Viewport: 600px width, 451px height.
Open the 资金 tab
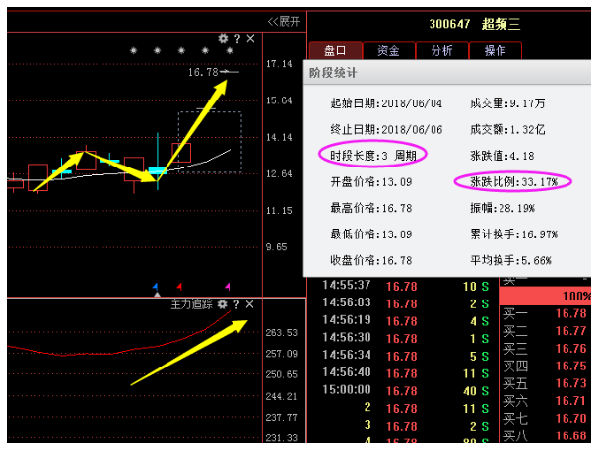pos(388,50)
